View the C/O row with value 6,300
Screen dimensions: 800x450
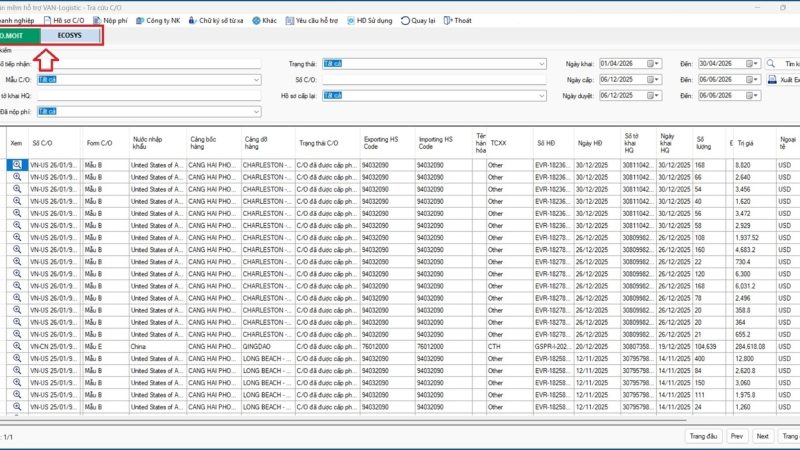[17, 273]
